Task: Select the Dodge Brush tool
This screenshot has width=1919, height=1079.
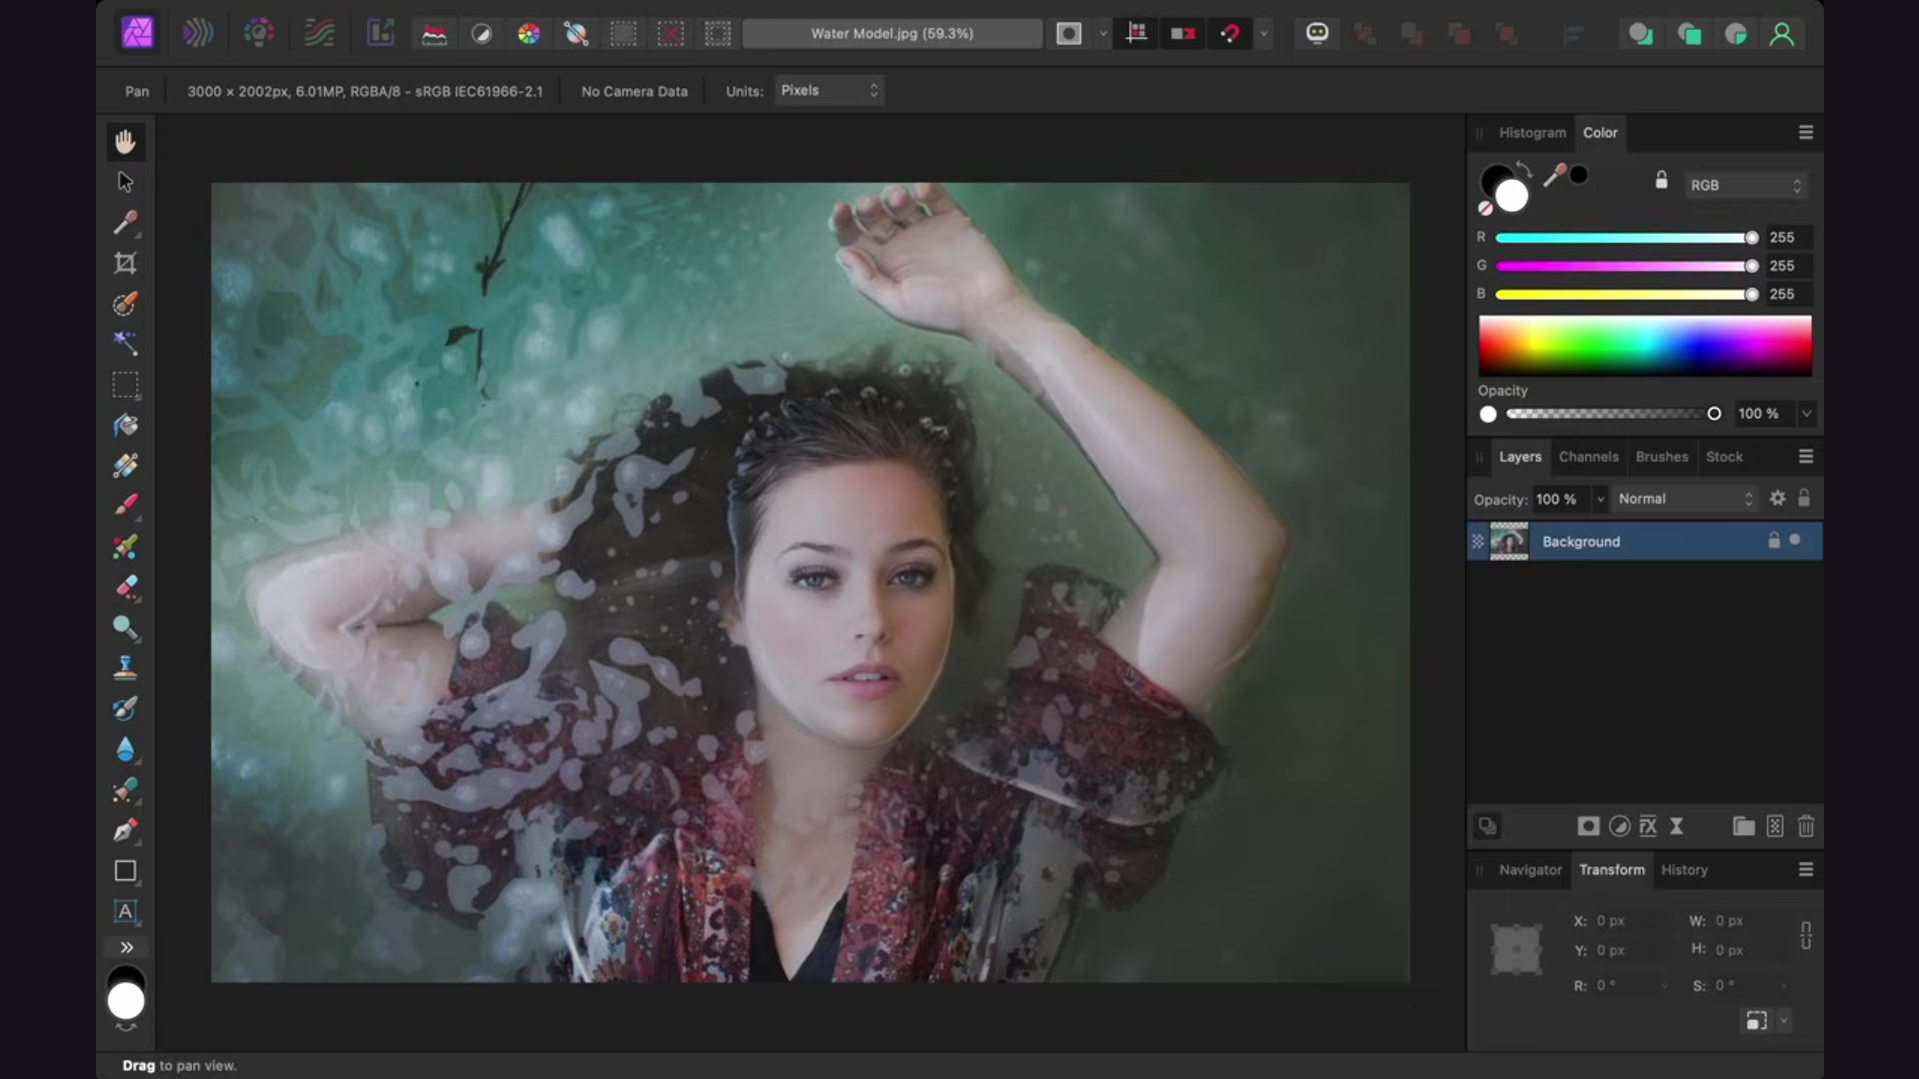Action: point(125,627)
